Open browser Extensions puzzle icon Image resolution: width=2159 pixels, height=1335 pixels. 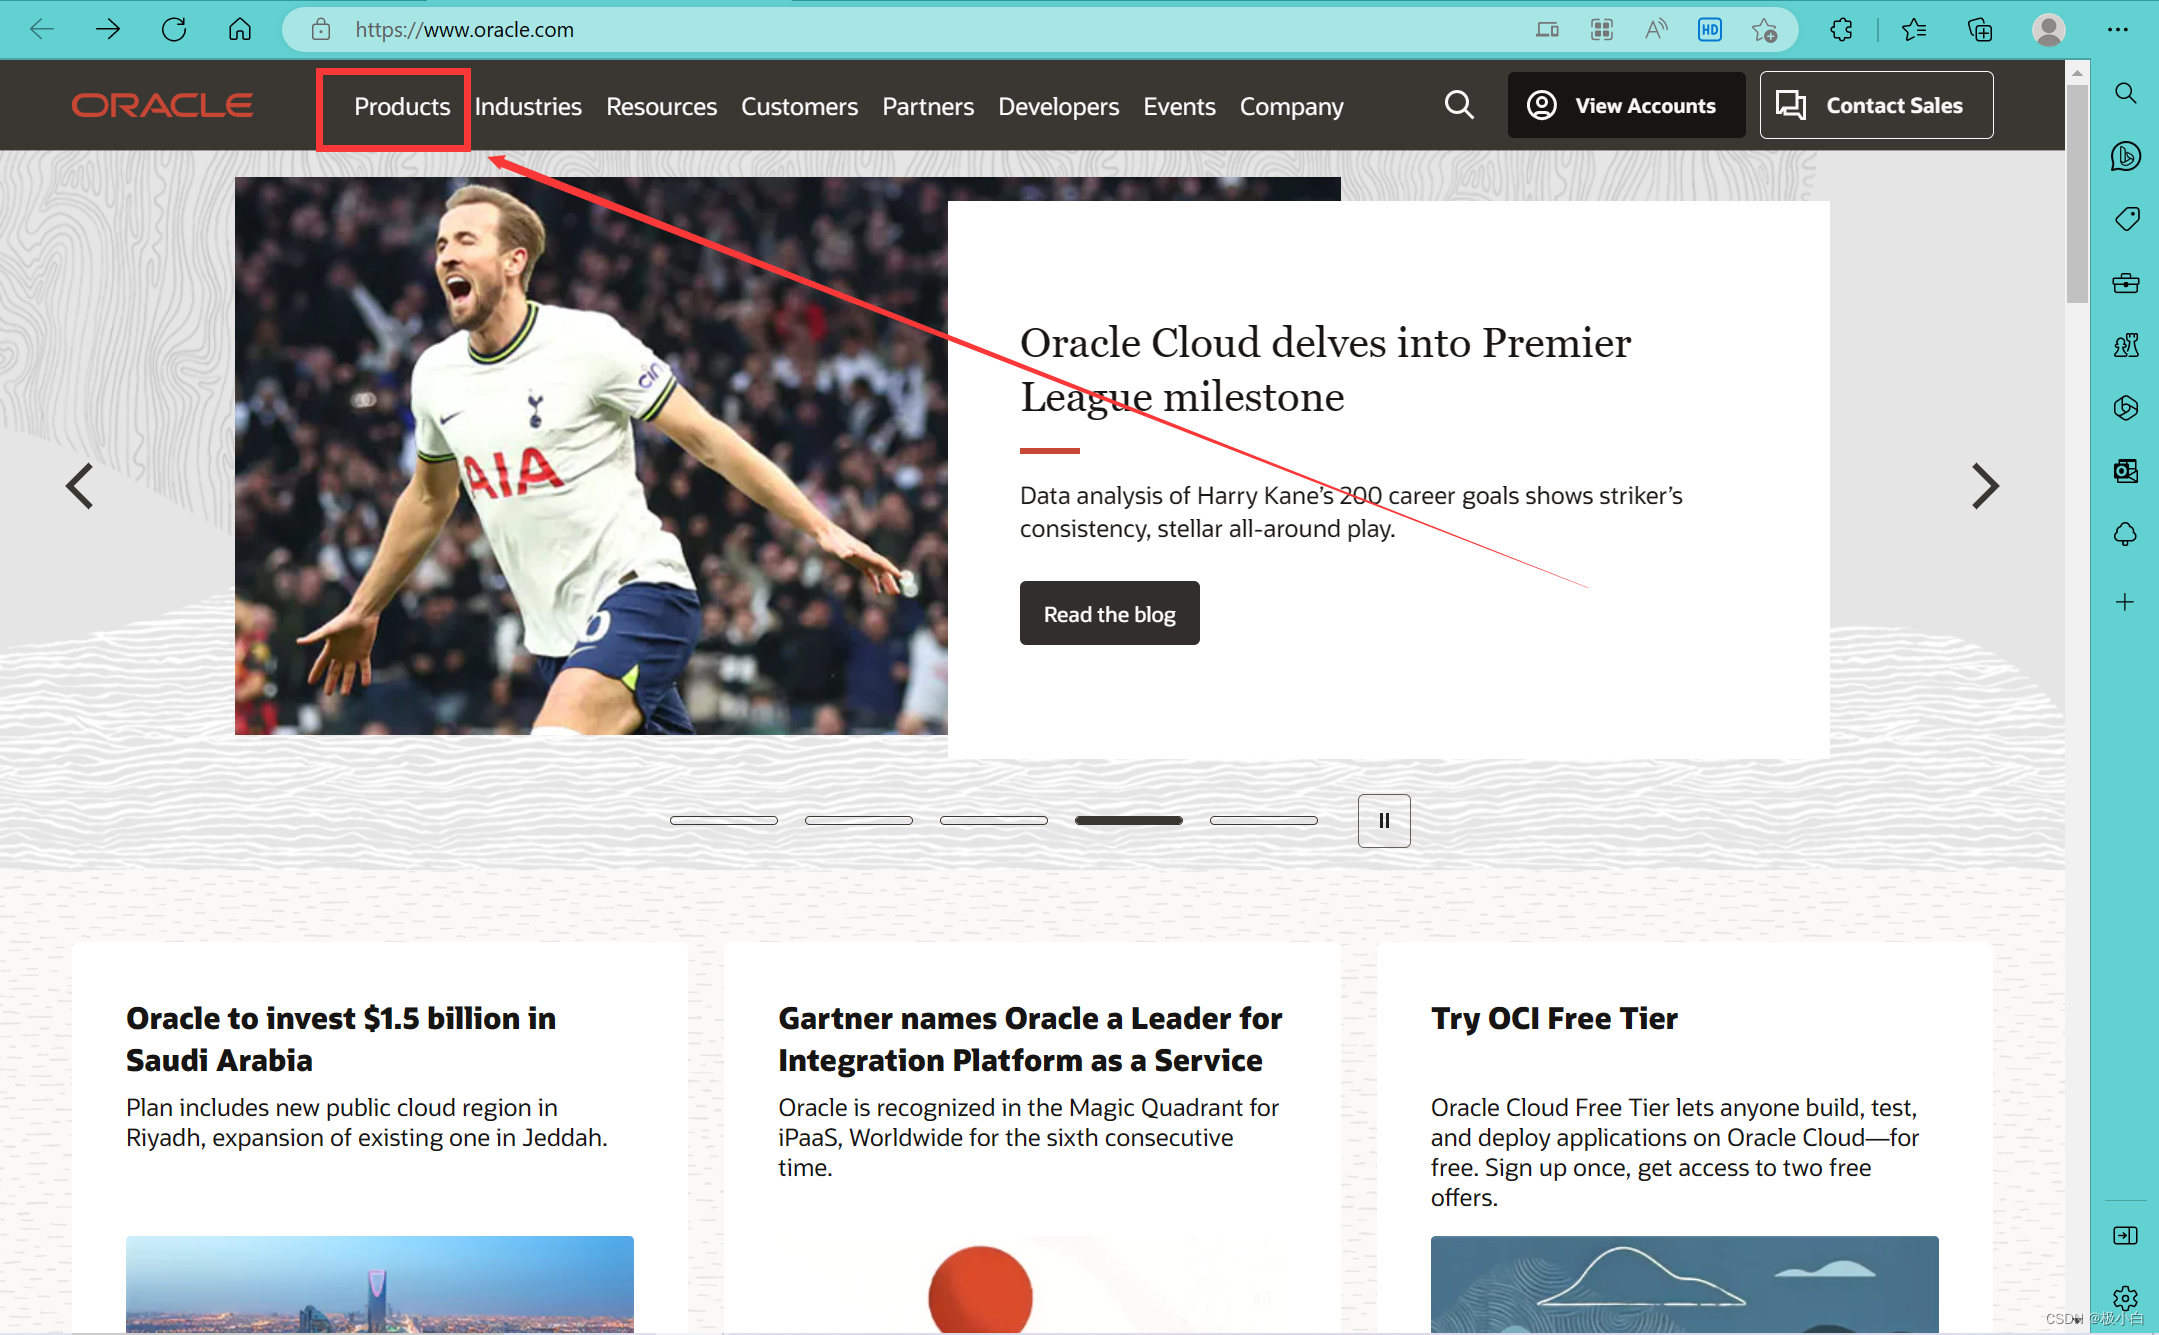(x=1841, y=29)
